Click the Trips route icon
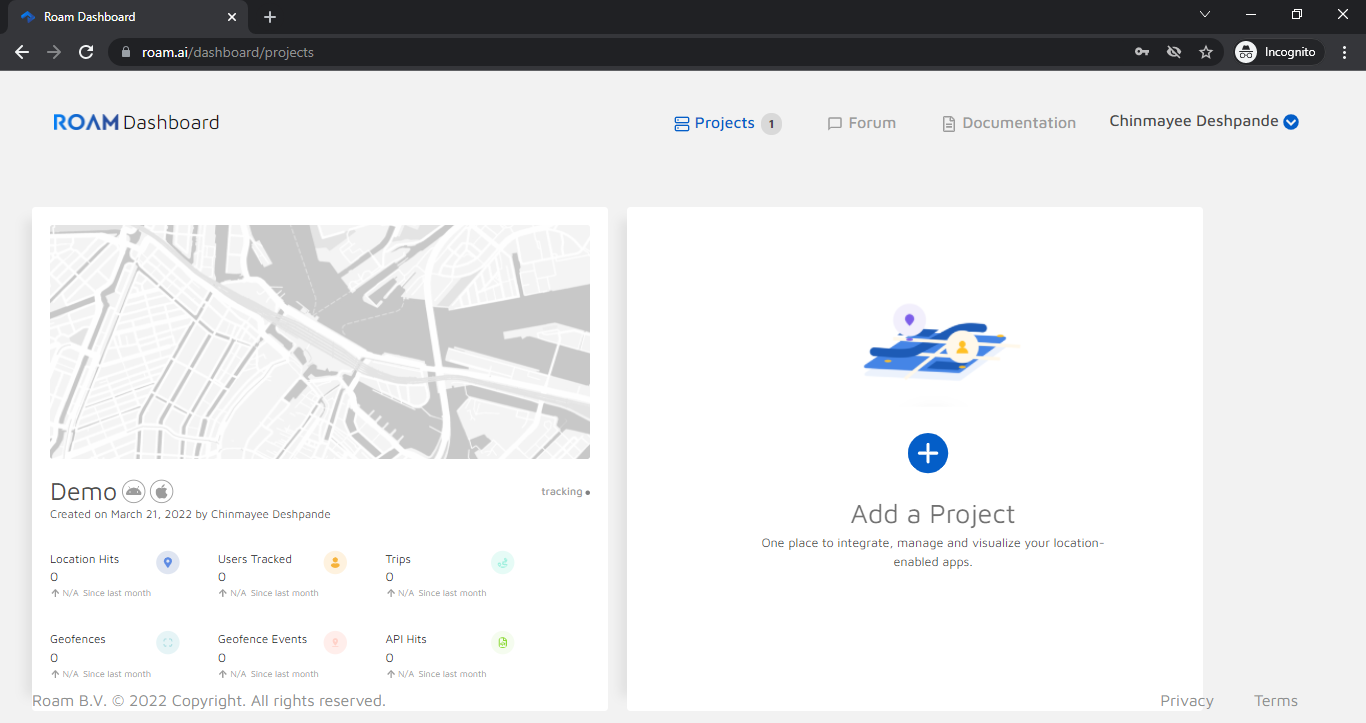1366x723 pixels. tap(503, 563)
